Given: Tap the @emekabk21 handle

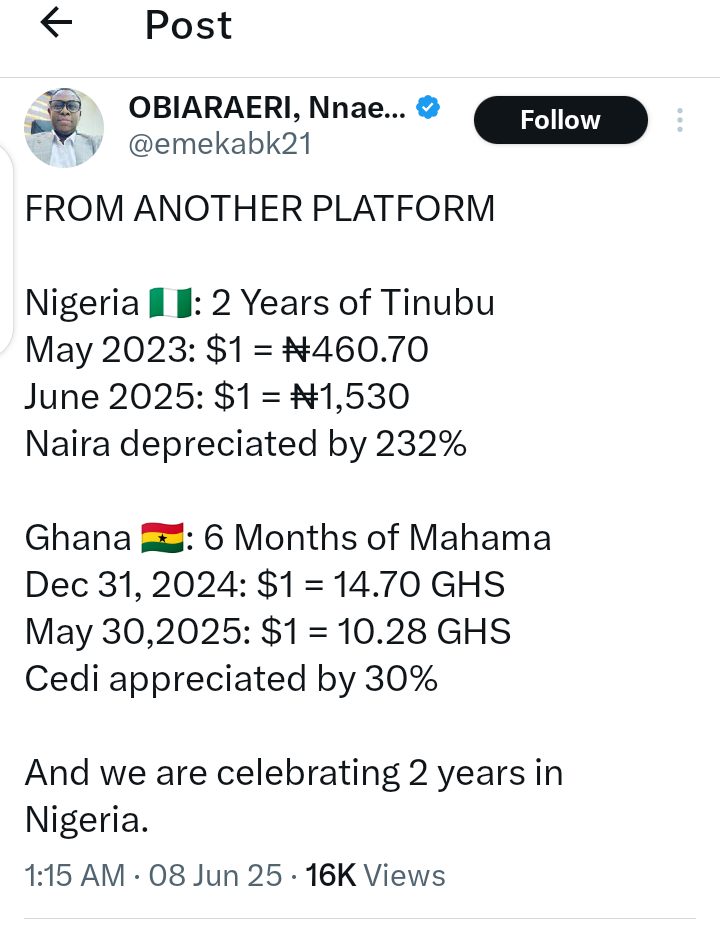Looking at the screenshot, I should click(x=220, y=144).
